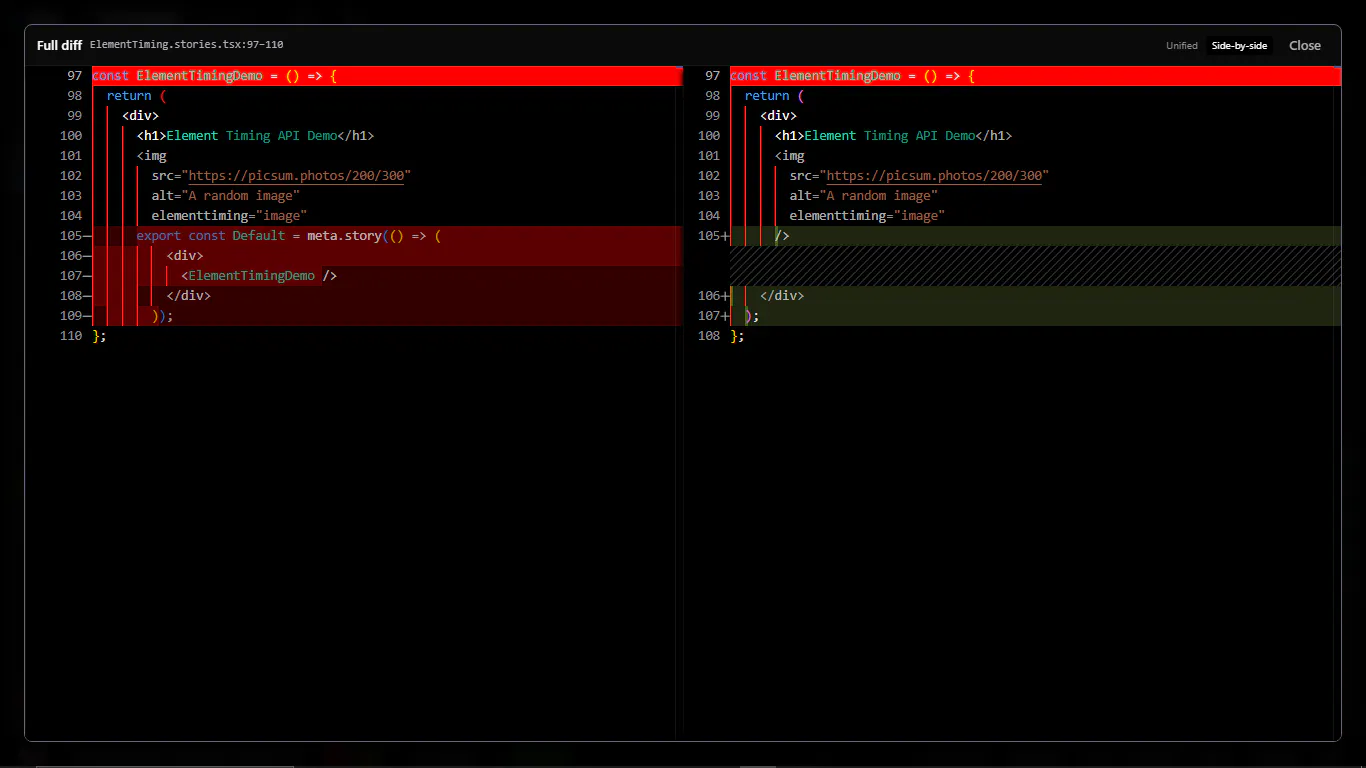Image resolution: width=1366 pixels, height=768 pixels.
Task: Click '<img' on left line 101
Action: (152, 156)
